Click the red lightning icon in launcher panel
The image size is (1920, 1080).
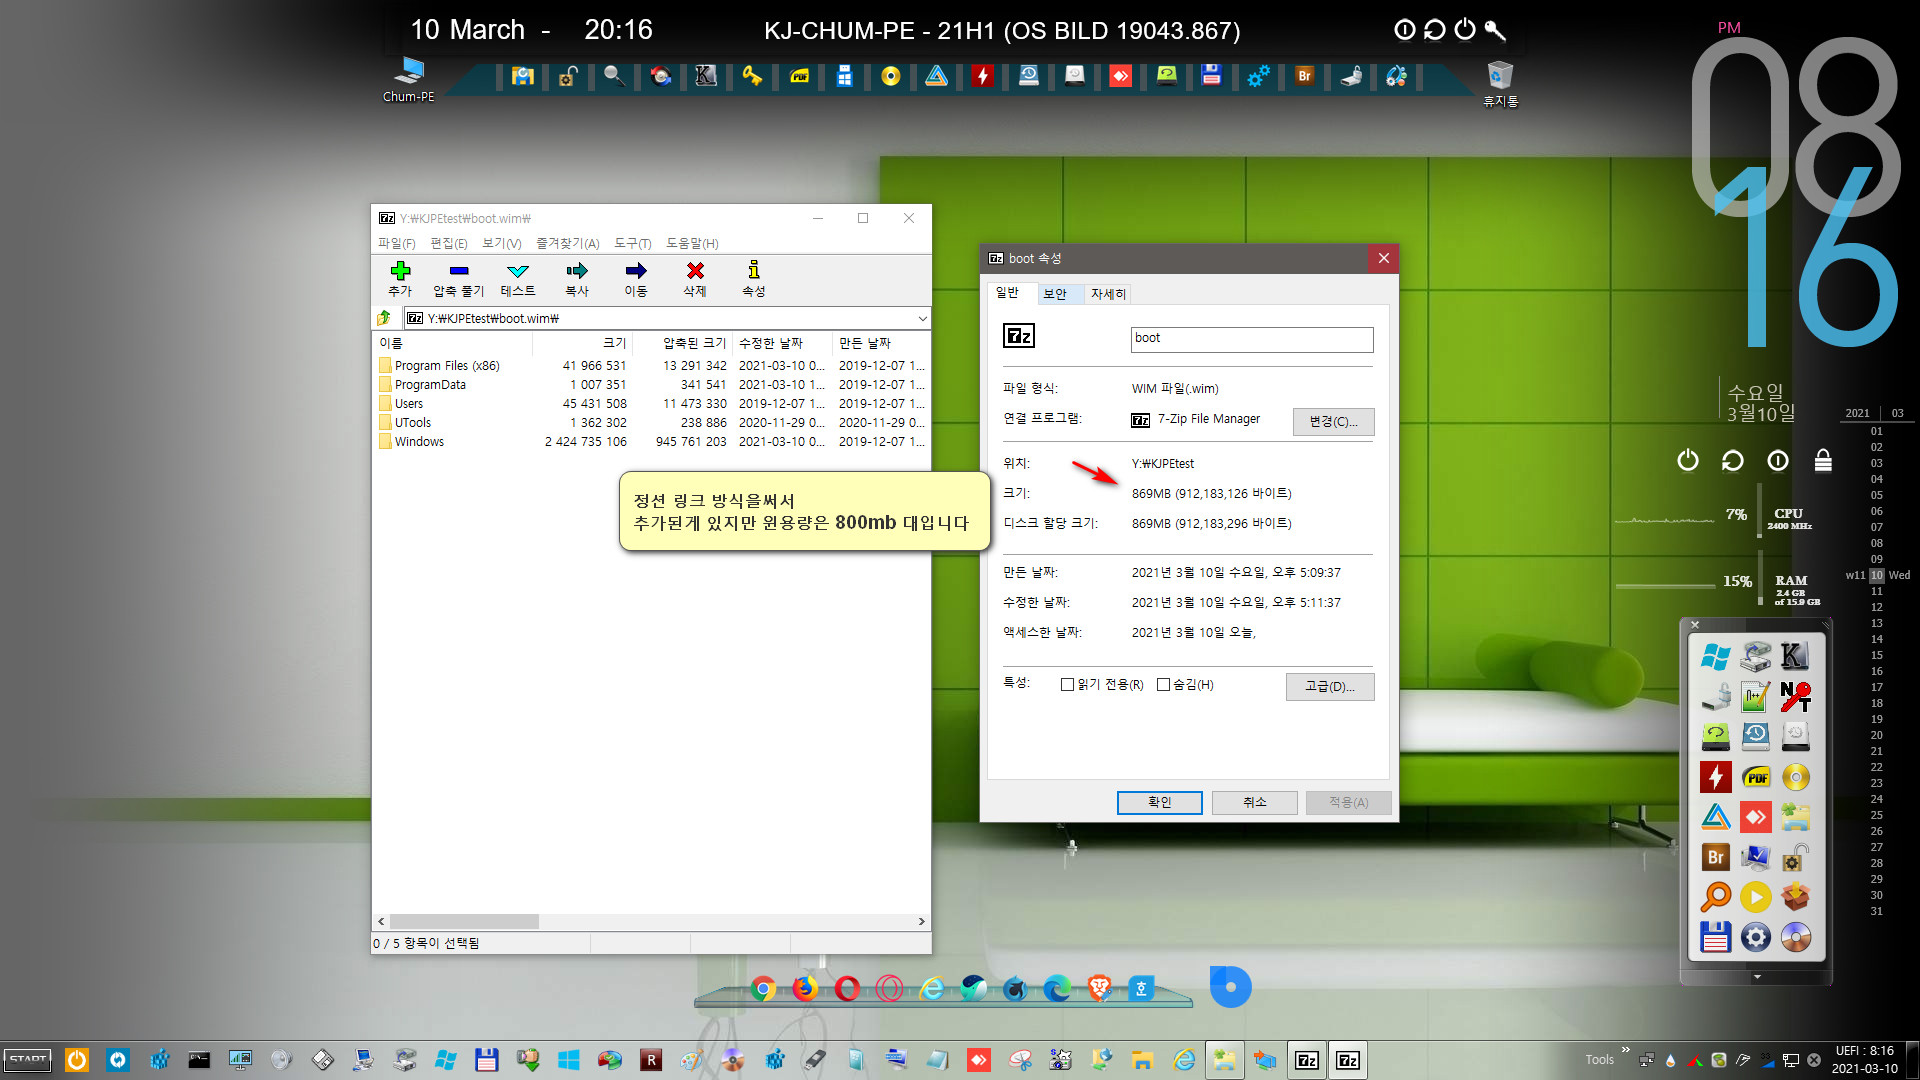[1715, 777]
